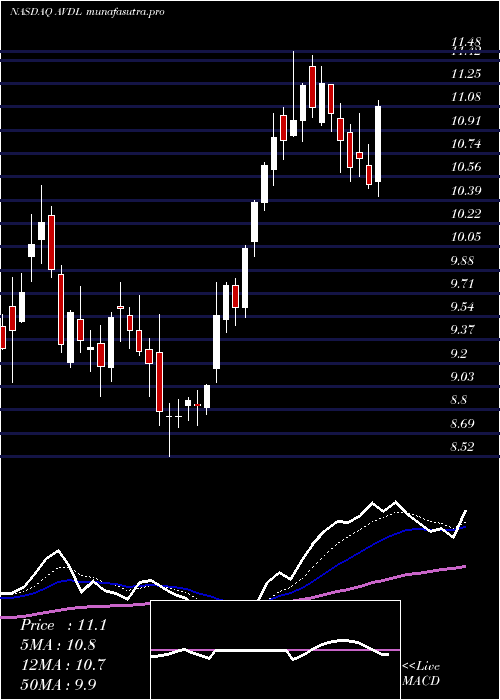
Task: Select the 11.08 price level label
Action: pos(466,97)
